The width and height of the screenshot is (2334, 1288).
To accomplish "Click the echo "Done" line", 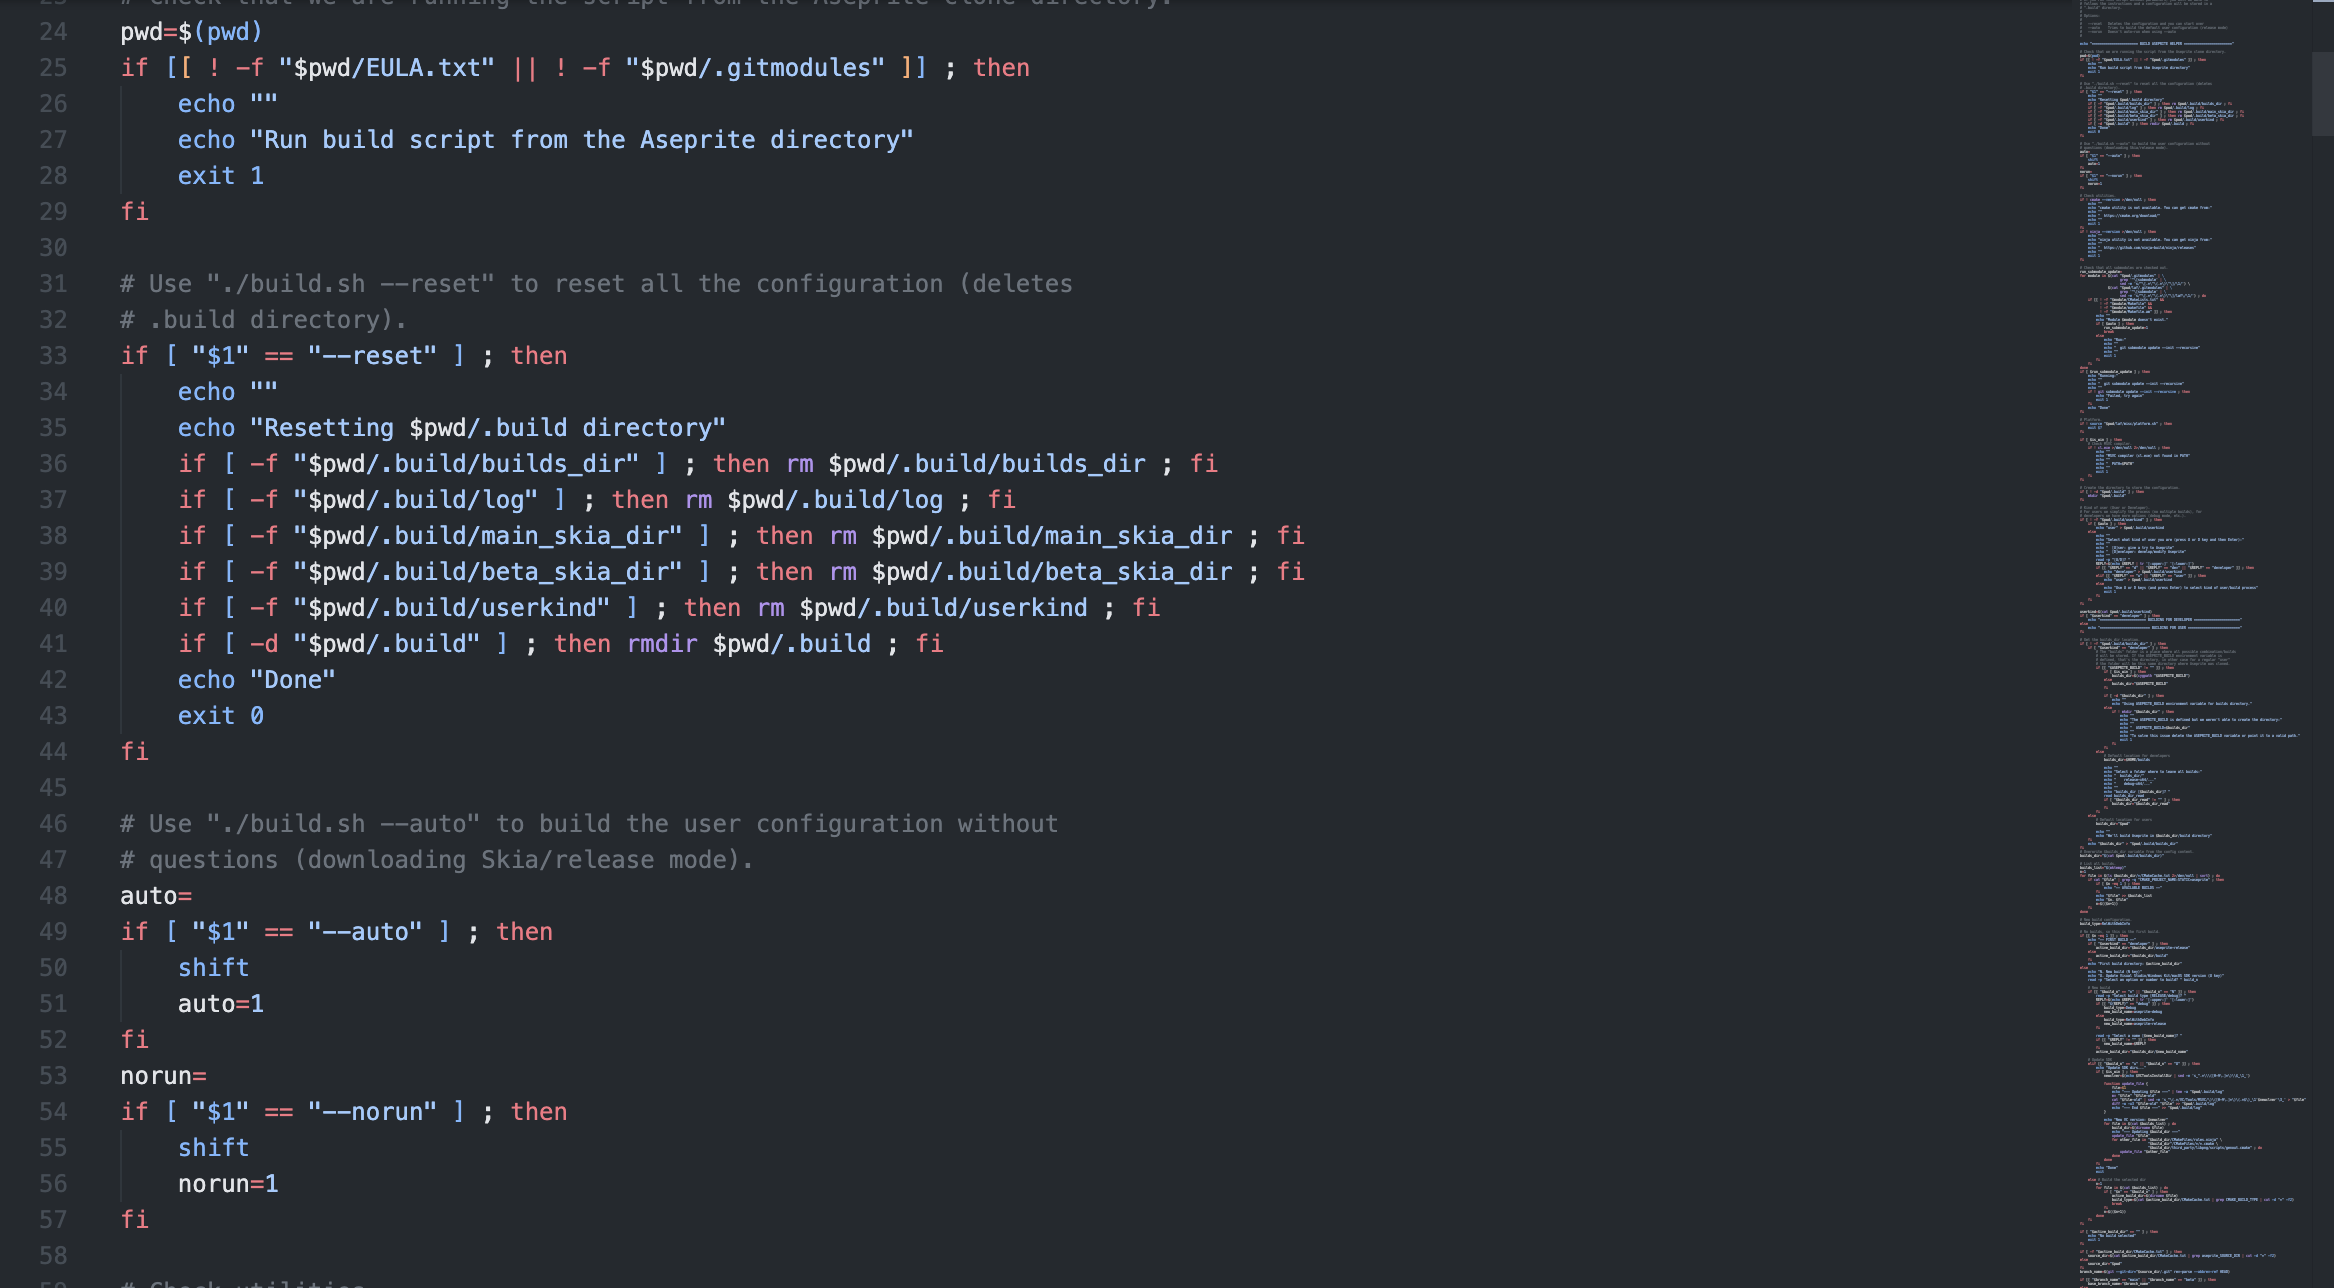I will tap(256, 680).
